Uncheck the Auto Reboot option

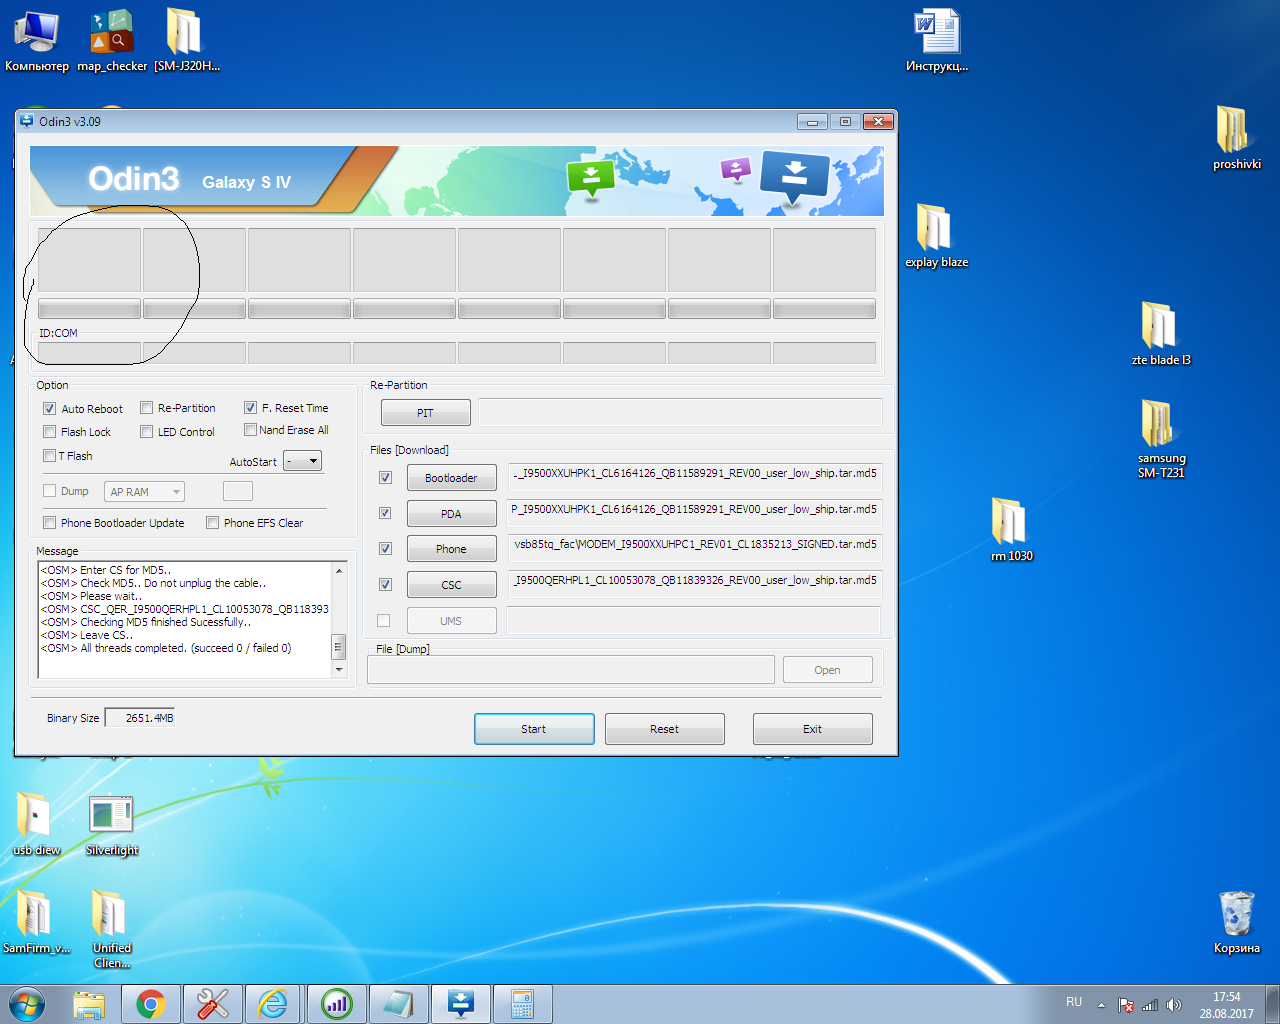point(50,409)
